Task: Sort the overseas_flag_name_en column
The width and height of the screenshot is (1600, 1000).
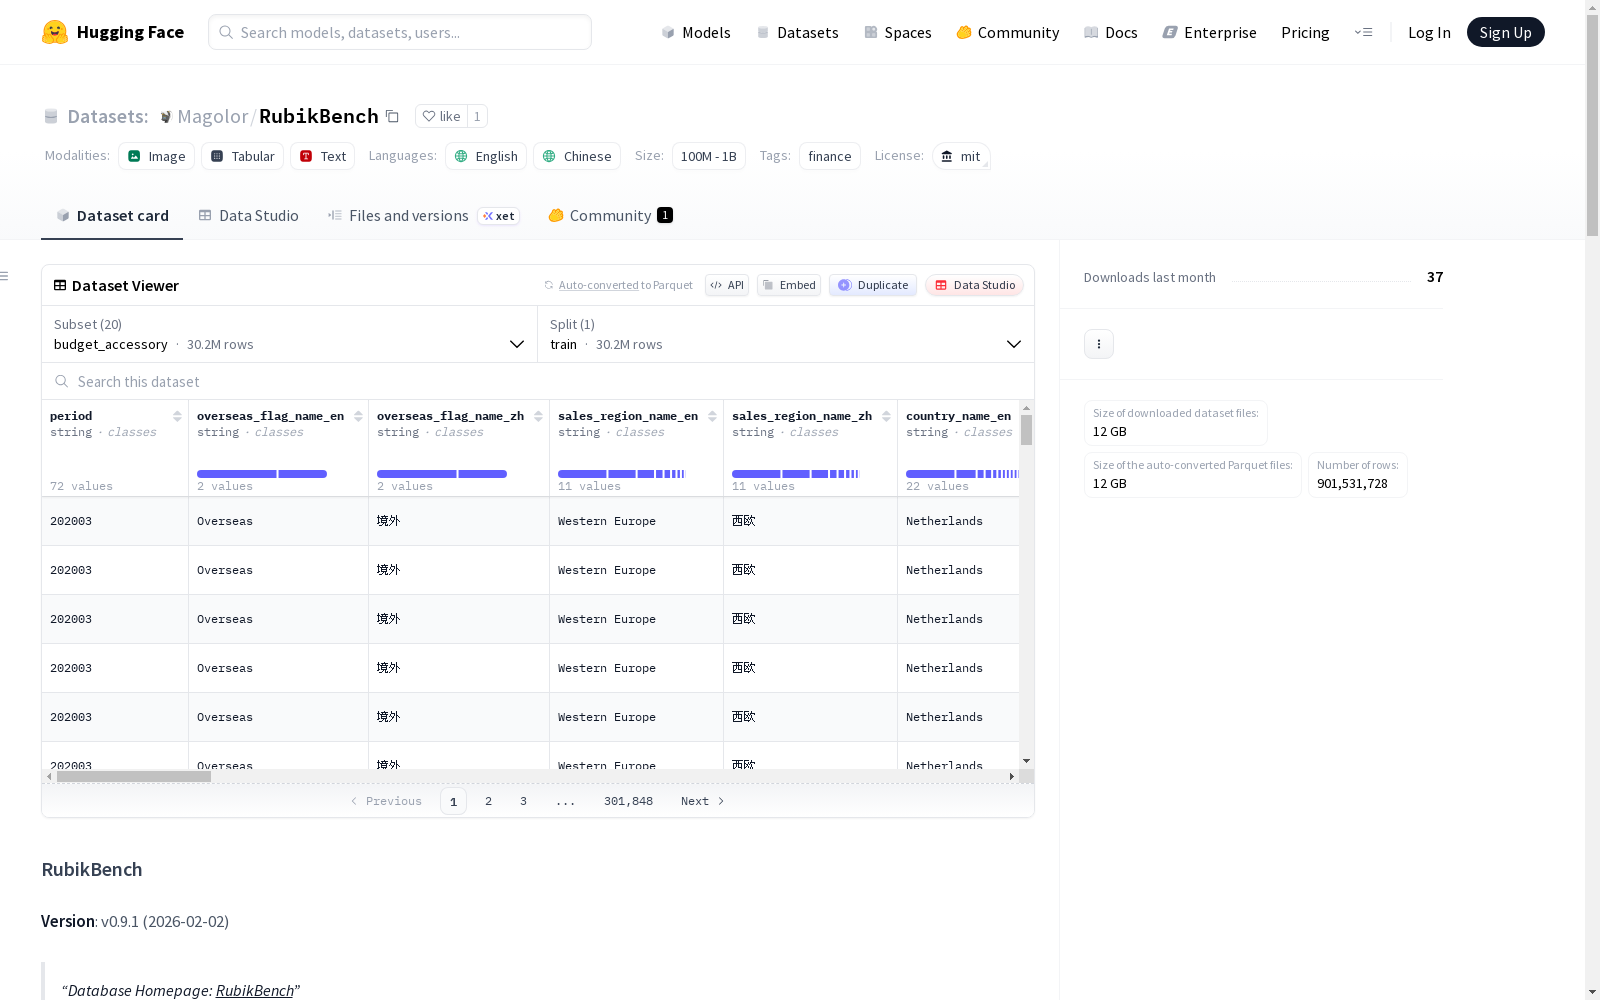Action: pos(358,416)
